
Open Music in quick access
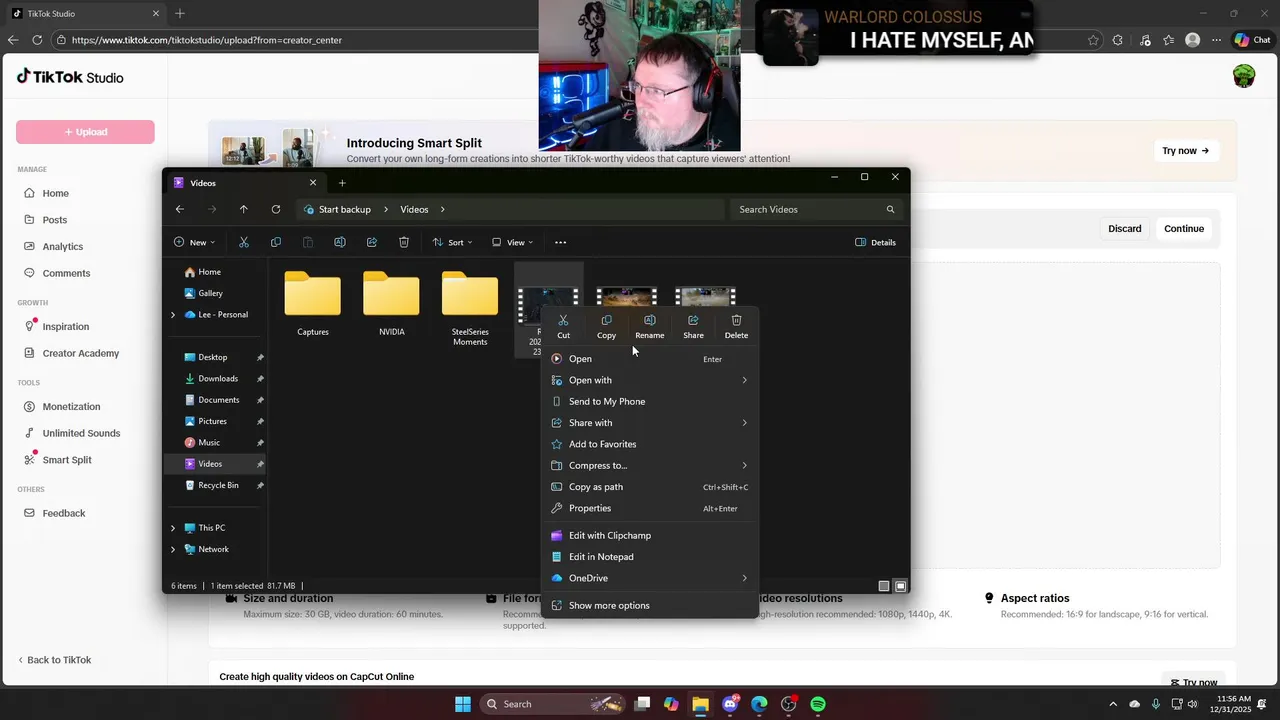tap(209, 442)
